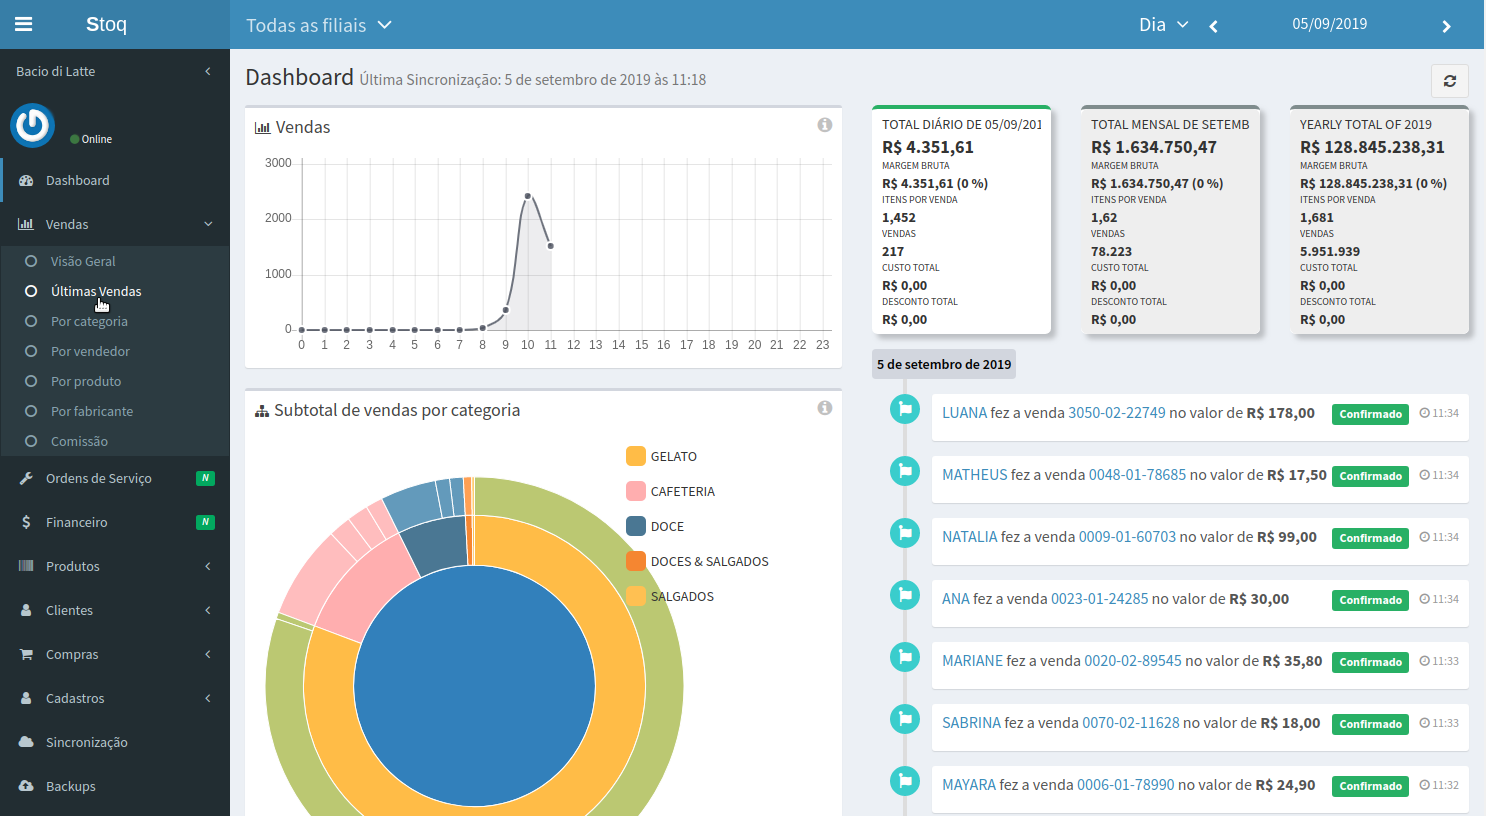Click the Total Diário summary card
The height and width of the screenshot is (816, 1486).
(x=961, y=219)
